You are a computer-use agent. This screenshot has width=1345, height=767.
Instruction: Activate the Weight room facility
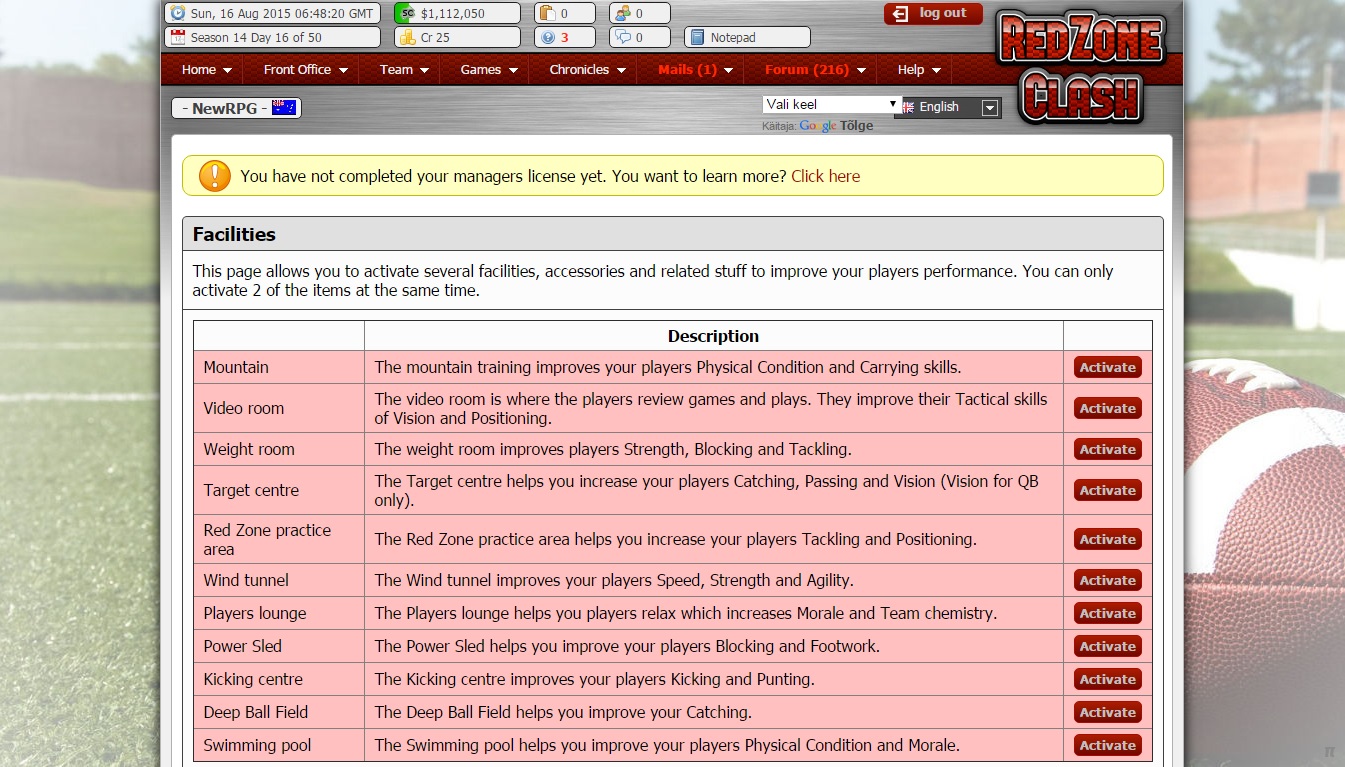tap(1107, 449)
